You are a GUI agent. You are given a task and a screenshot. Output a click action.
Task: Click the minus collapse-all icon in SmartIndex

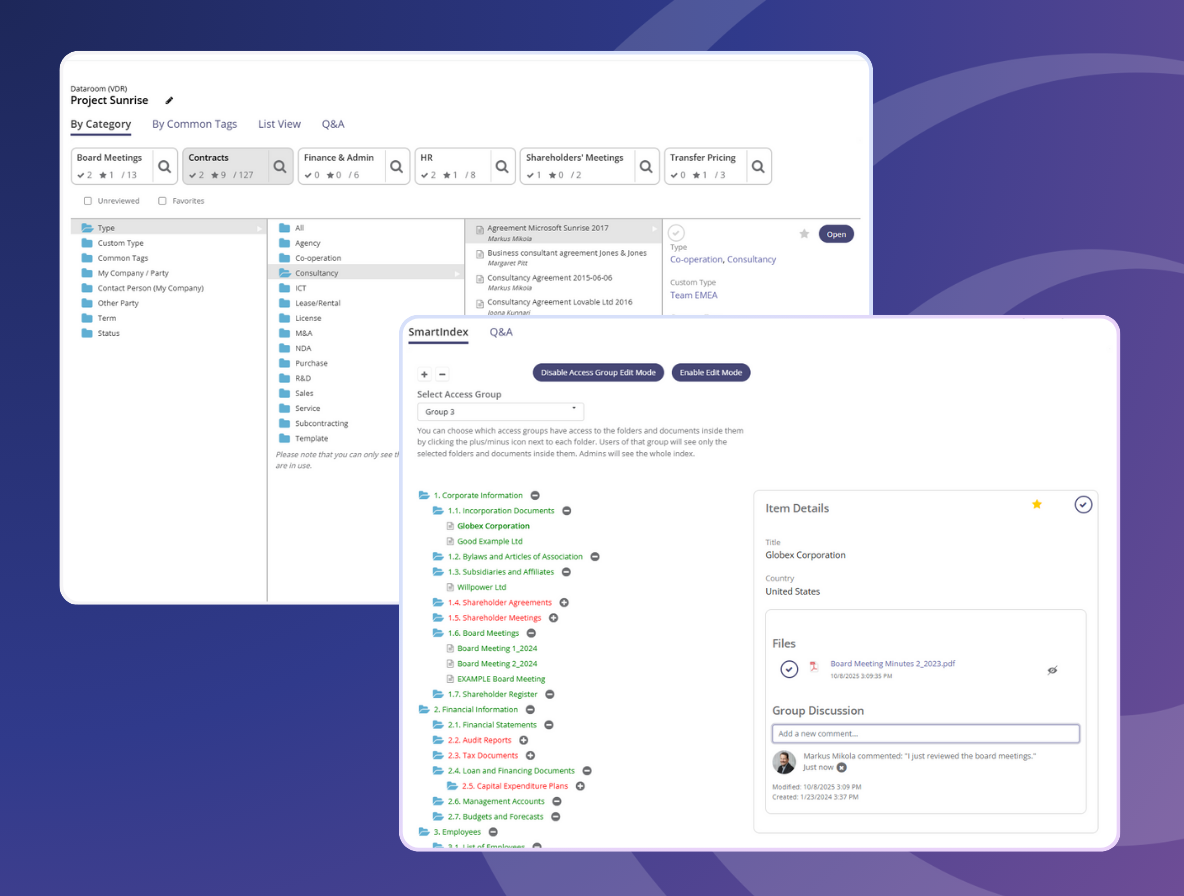point(442,374)
